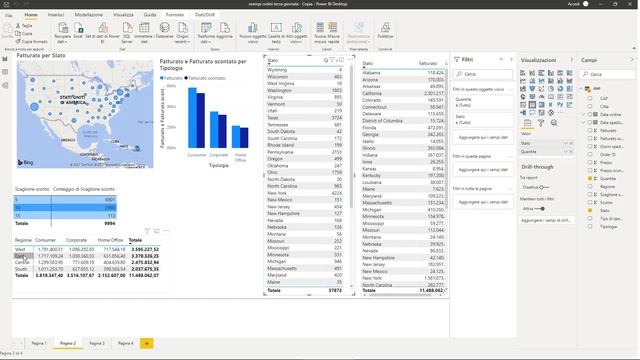Select the pie chart visualization
The image size is (640, 360).
tap(551, 89)
